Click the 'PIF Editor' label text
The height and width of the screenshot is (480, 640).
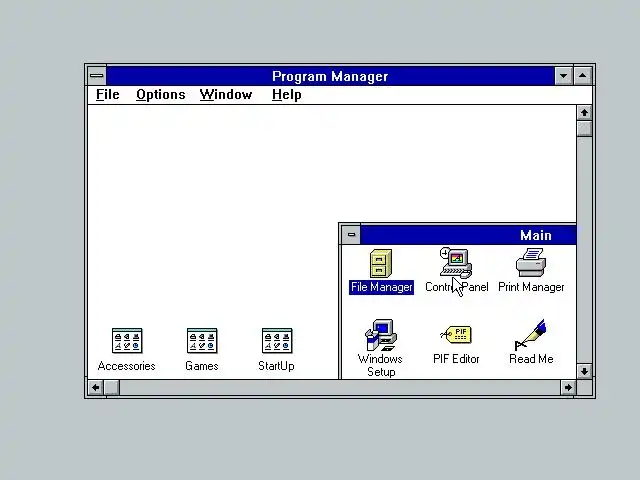coord(456,359)
